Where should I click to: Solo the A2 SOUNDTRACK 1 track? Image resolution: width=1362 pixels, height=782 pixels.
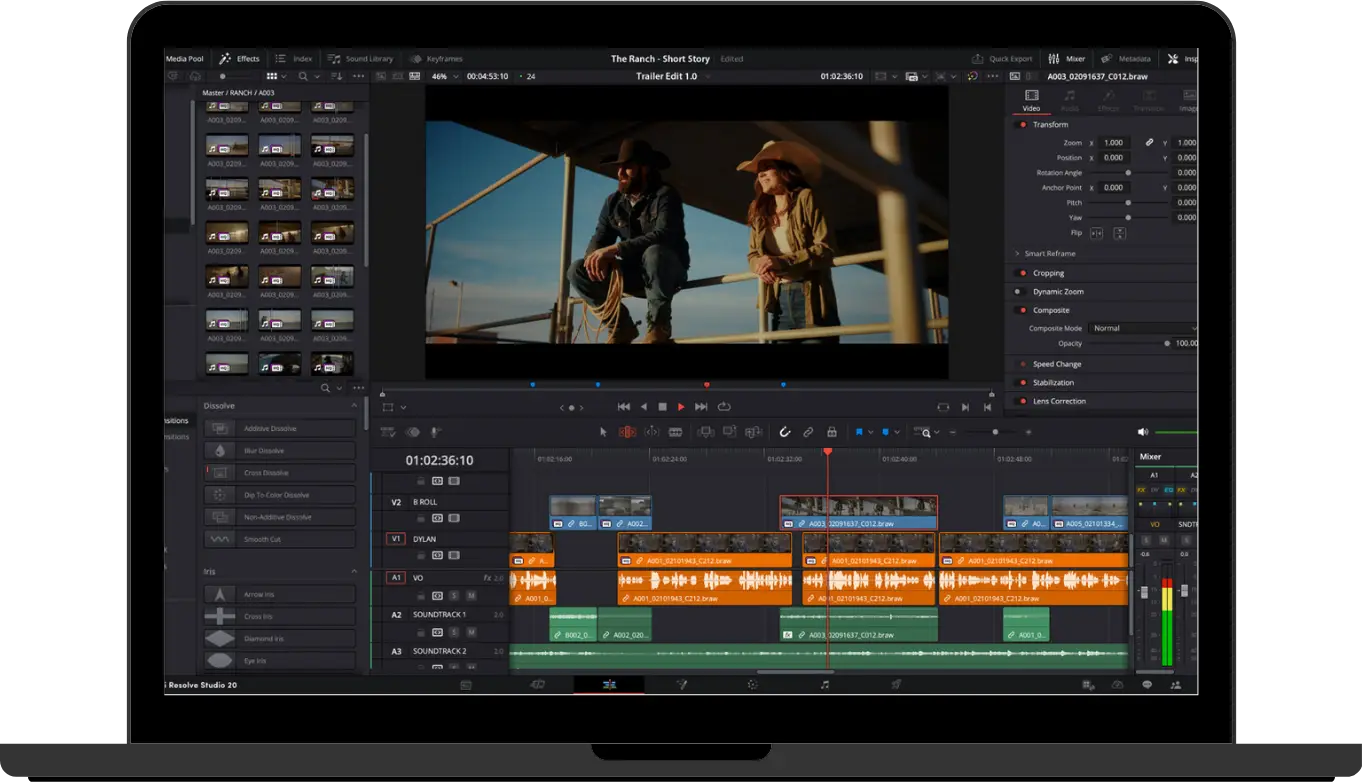pos(454,633)
